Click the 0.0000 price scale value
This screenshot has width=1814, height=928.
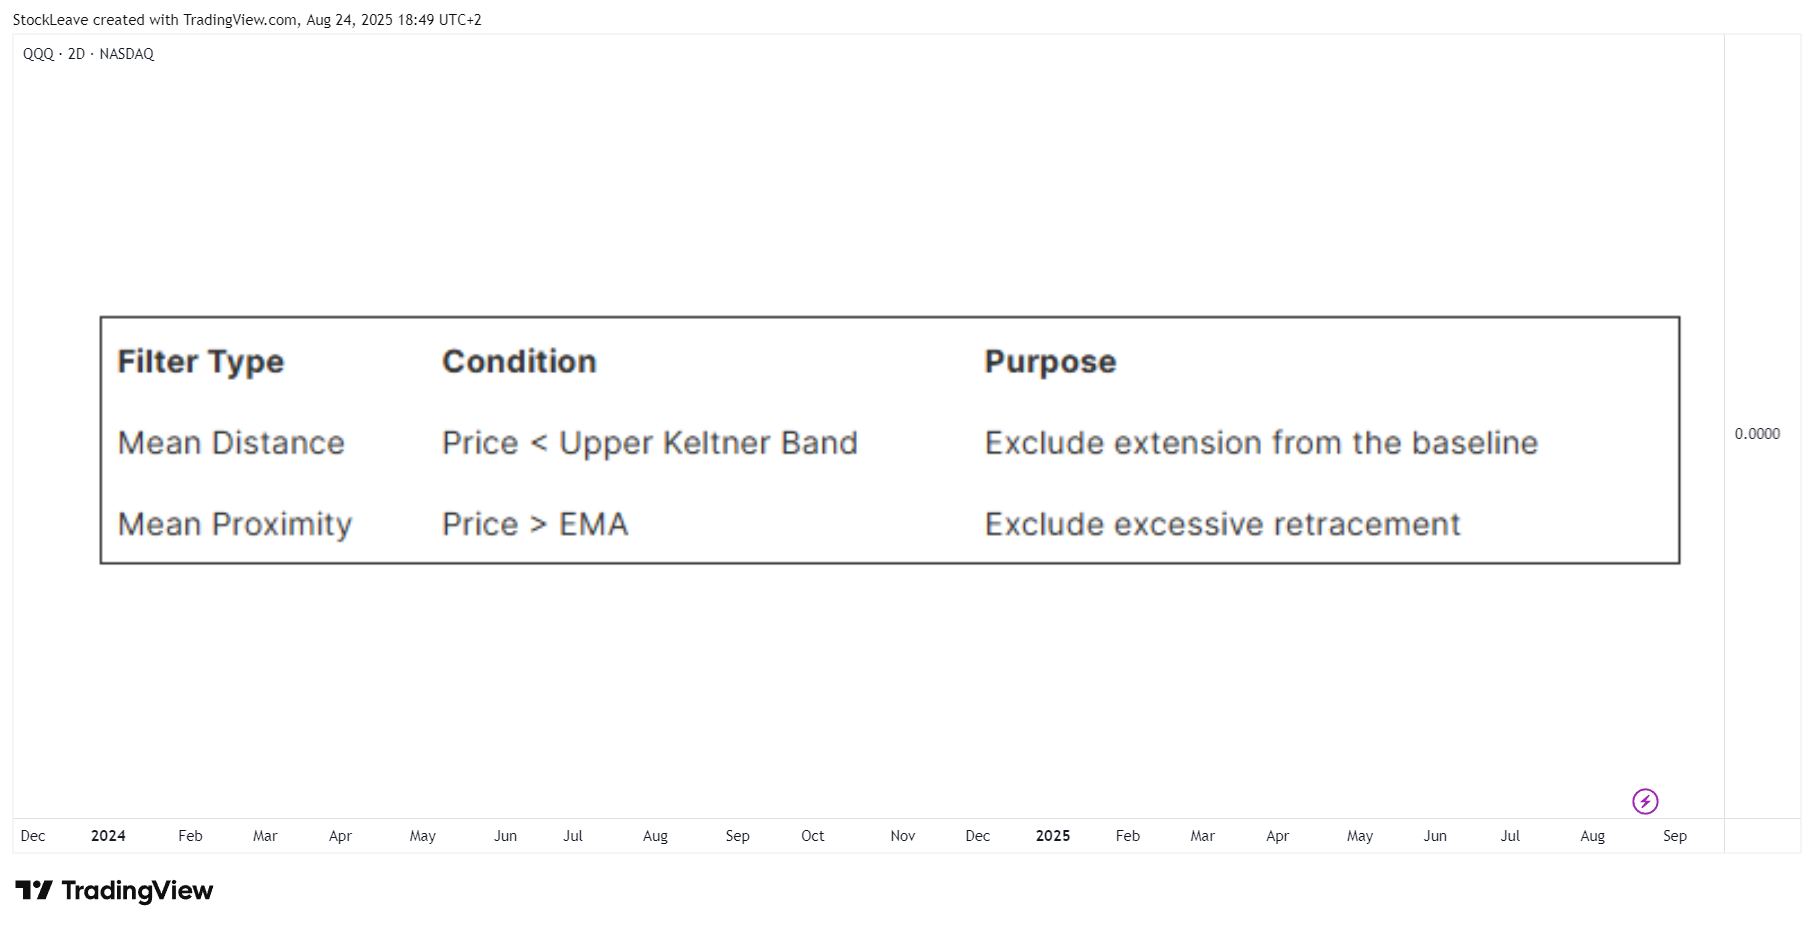tap(1757, 434)
